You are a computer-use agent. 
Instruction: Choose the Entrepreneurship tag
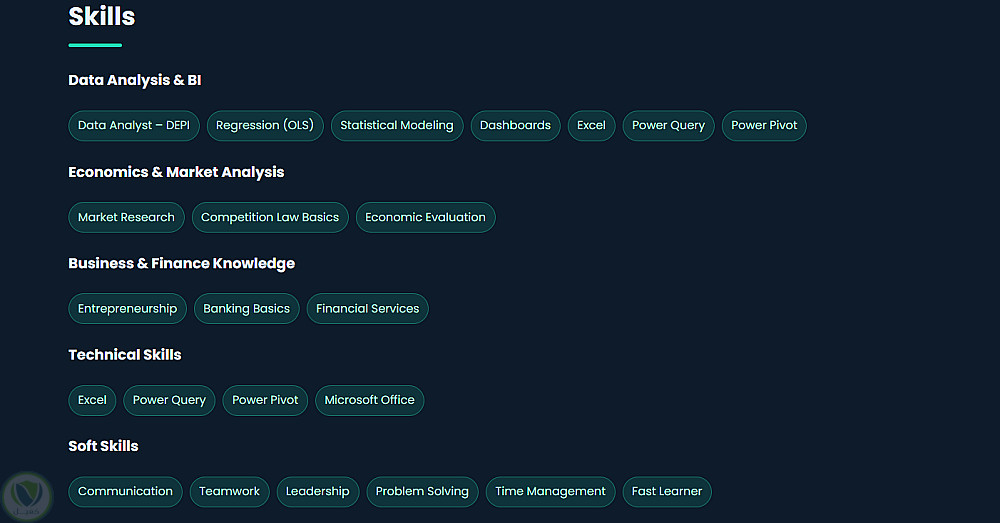pyautogui.click(x=127, y=309)
